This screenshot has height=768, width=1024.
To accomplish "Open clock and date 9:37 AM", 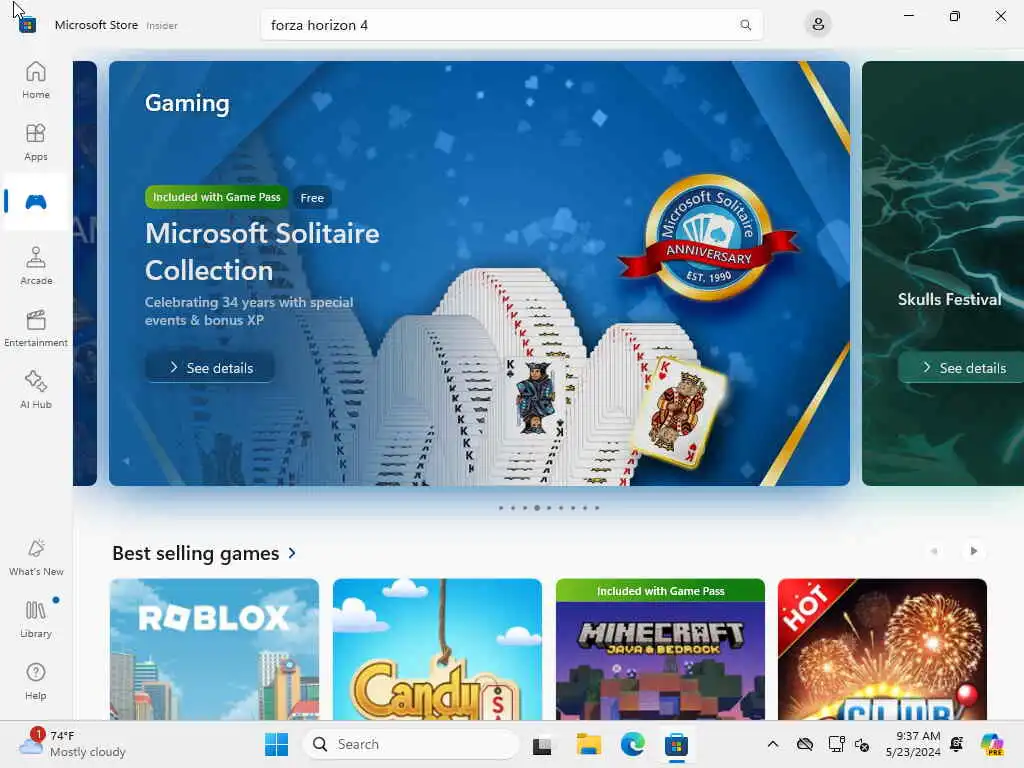I will [913, 744].
